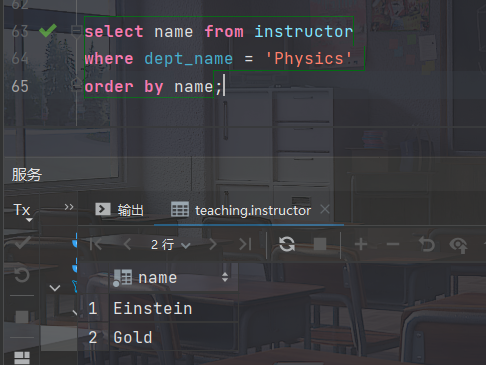
Task: Stop the running query with the square stop icon
Action: [x=320, y=244]
